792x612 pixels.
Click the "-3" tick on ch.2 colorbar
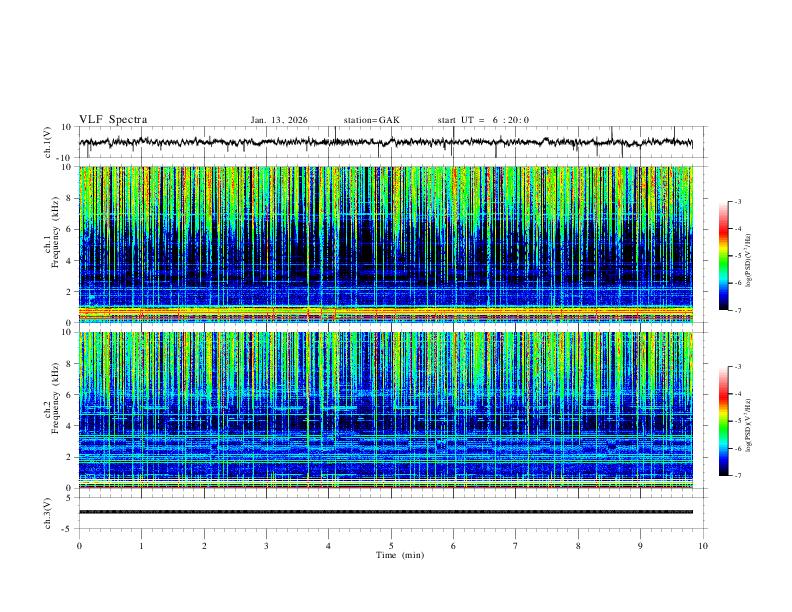point(737,367)
